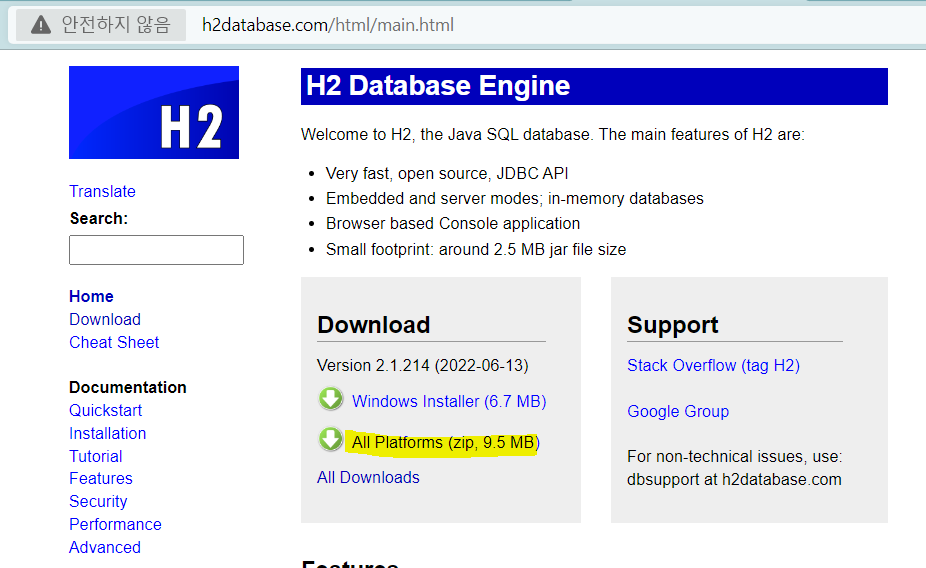This screenshot has width=926, height=568.
Task: Focus the Search input field
Action: coord(156,250)
